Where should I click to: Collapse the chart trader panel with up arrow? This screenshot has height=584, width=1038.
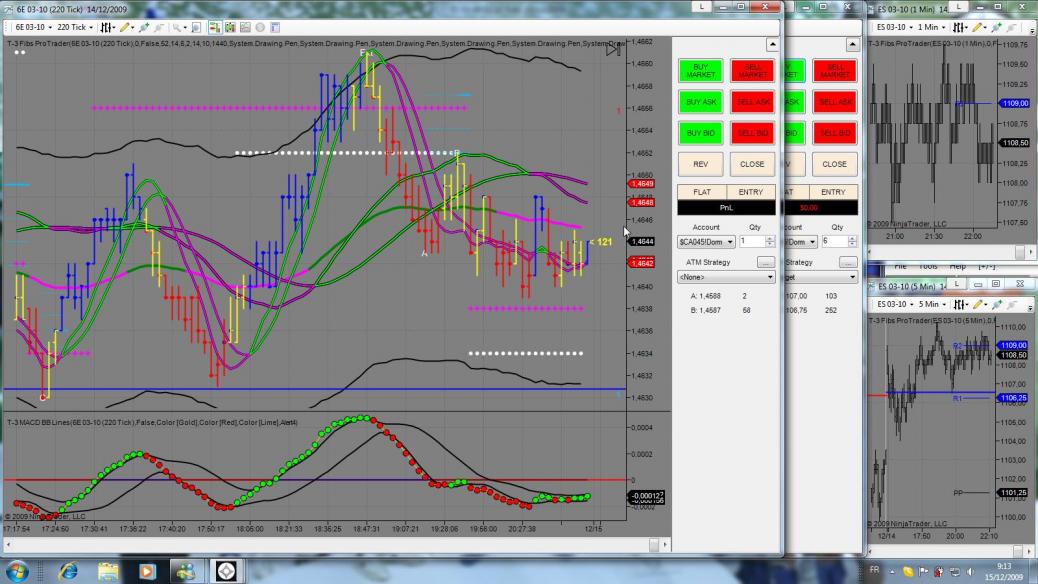[773, 44]
